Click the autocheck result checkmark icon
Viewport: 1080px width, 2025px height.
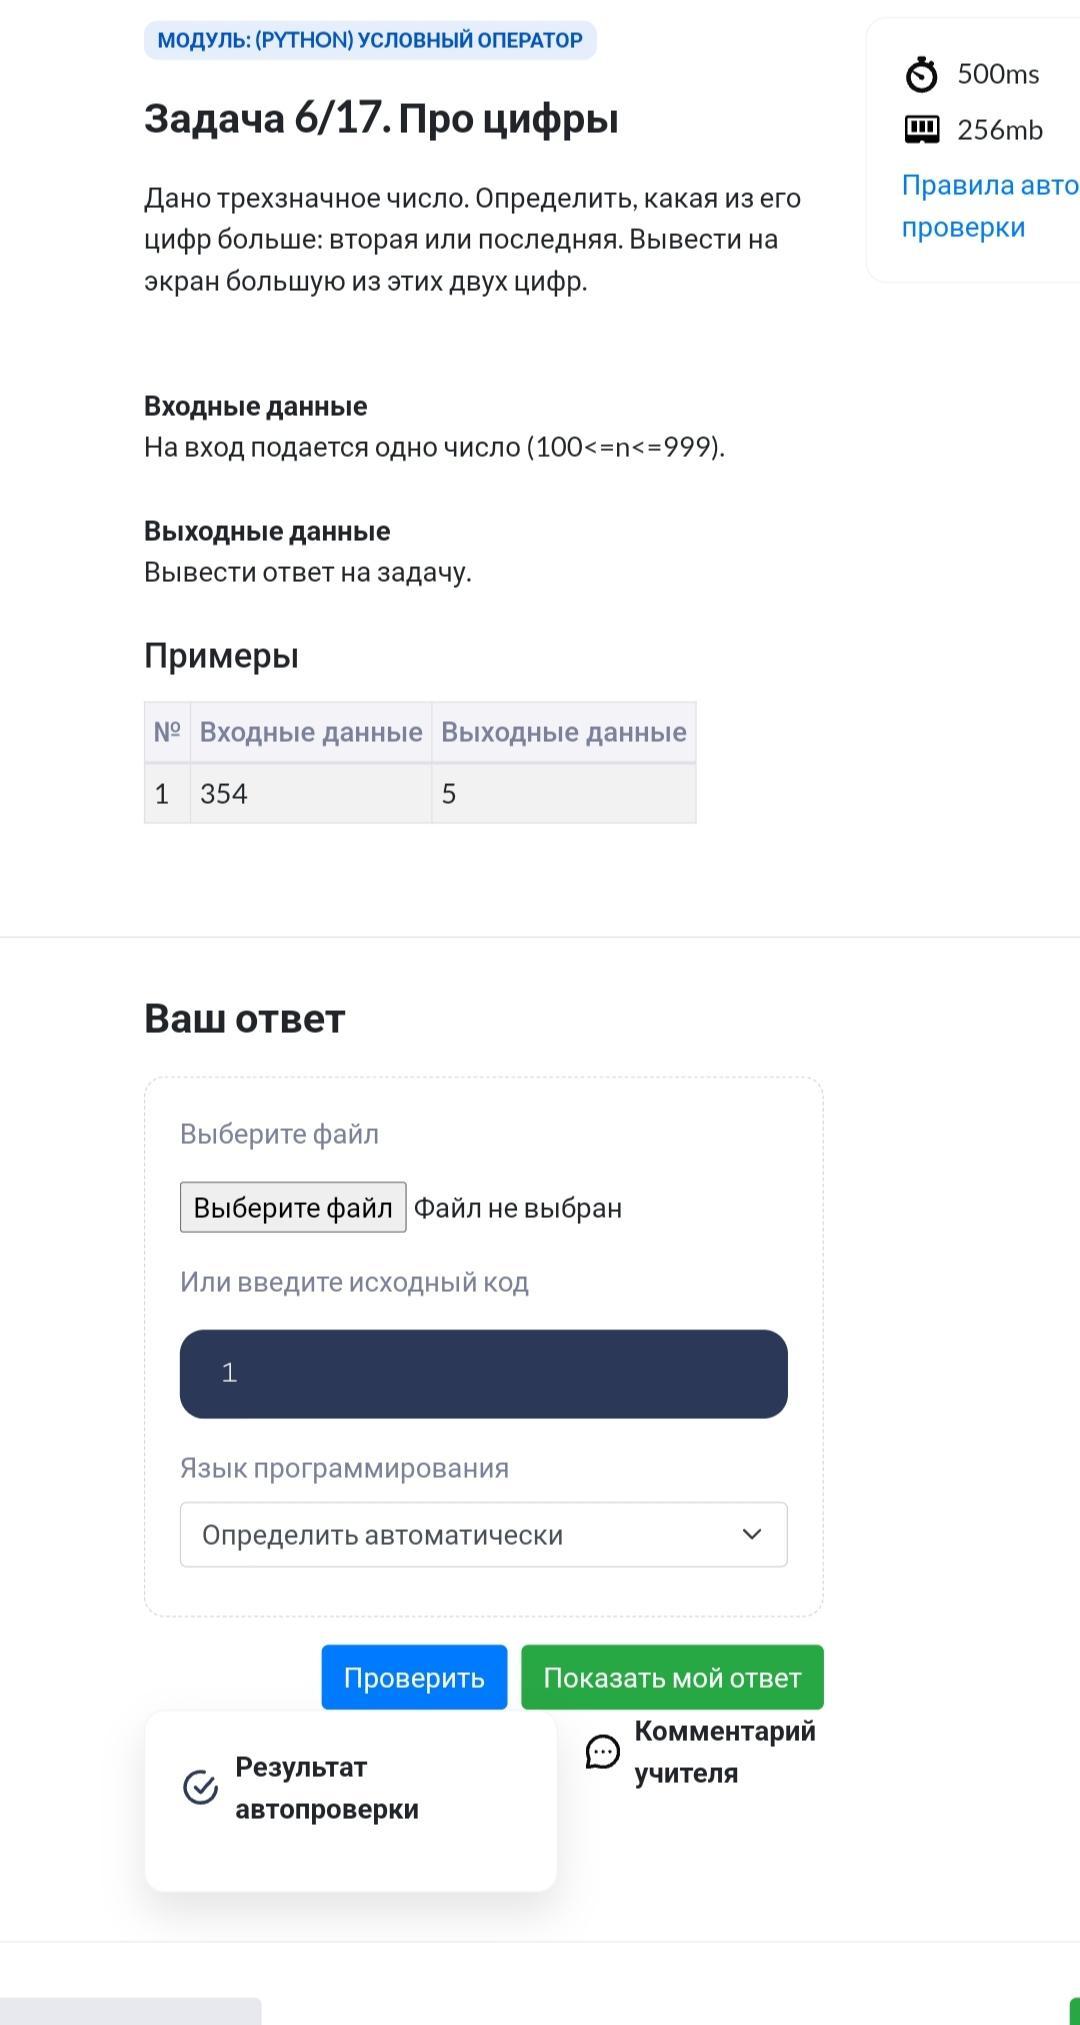201,1787
